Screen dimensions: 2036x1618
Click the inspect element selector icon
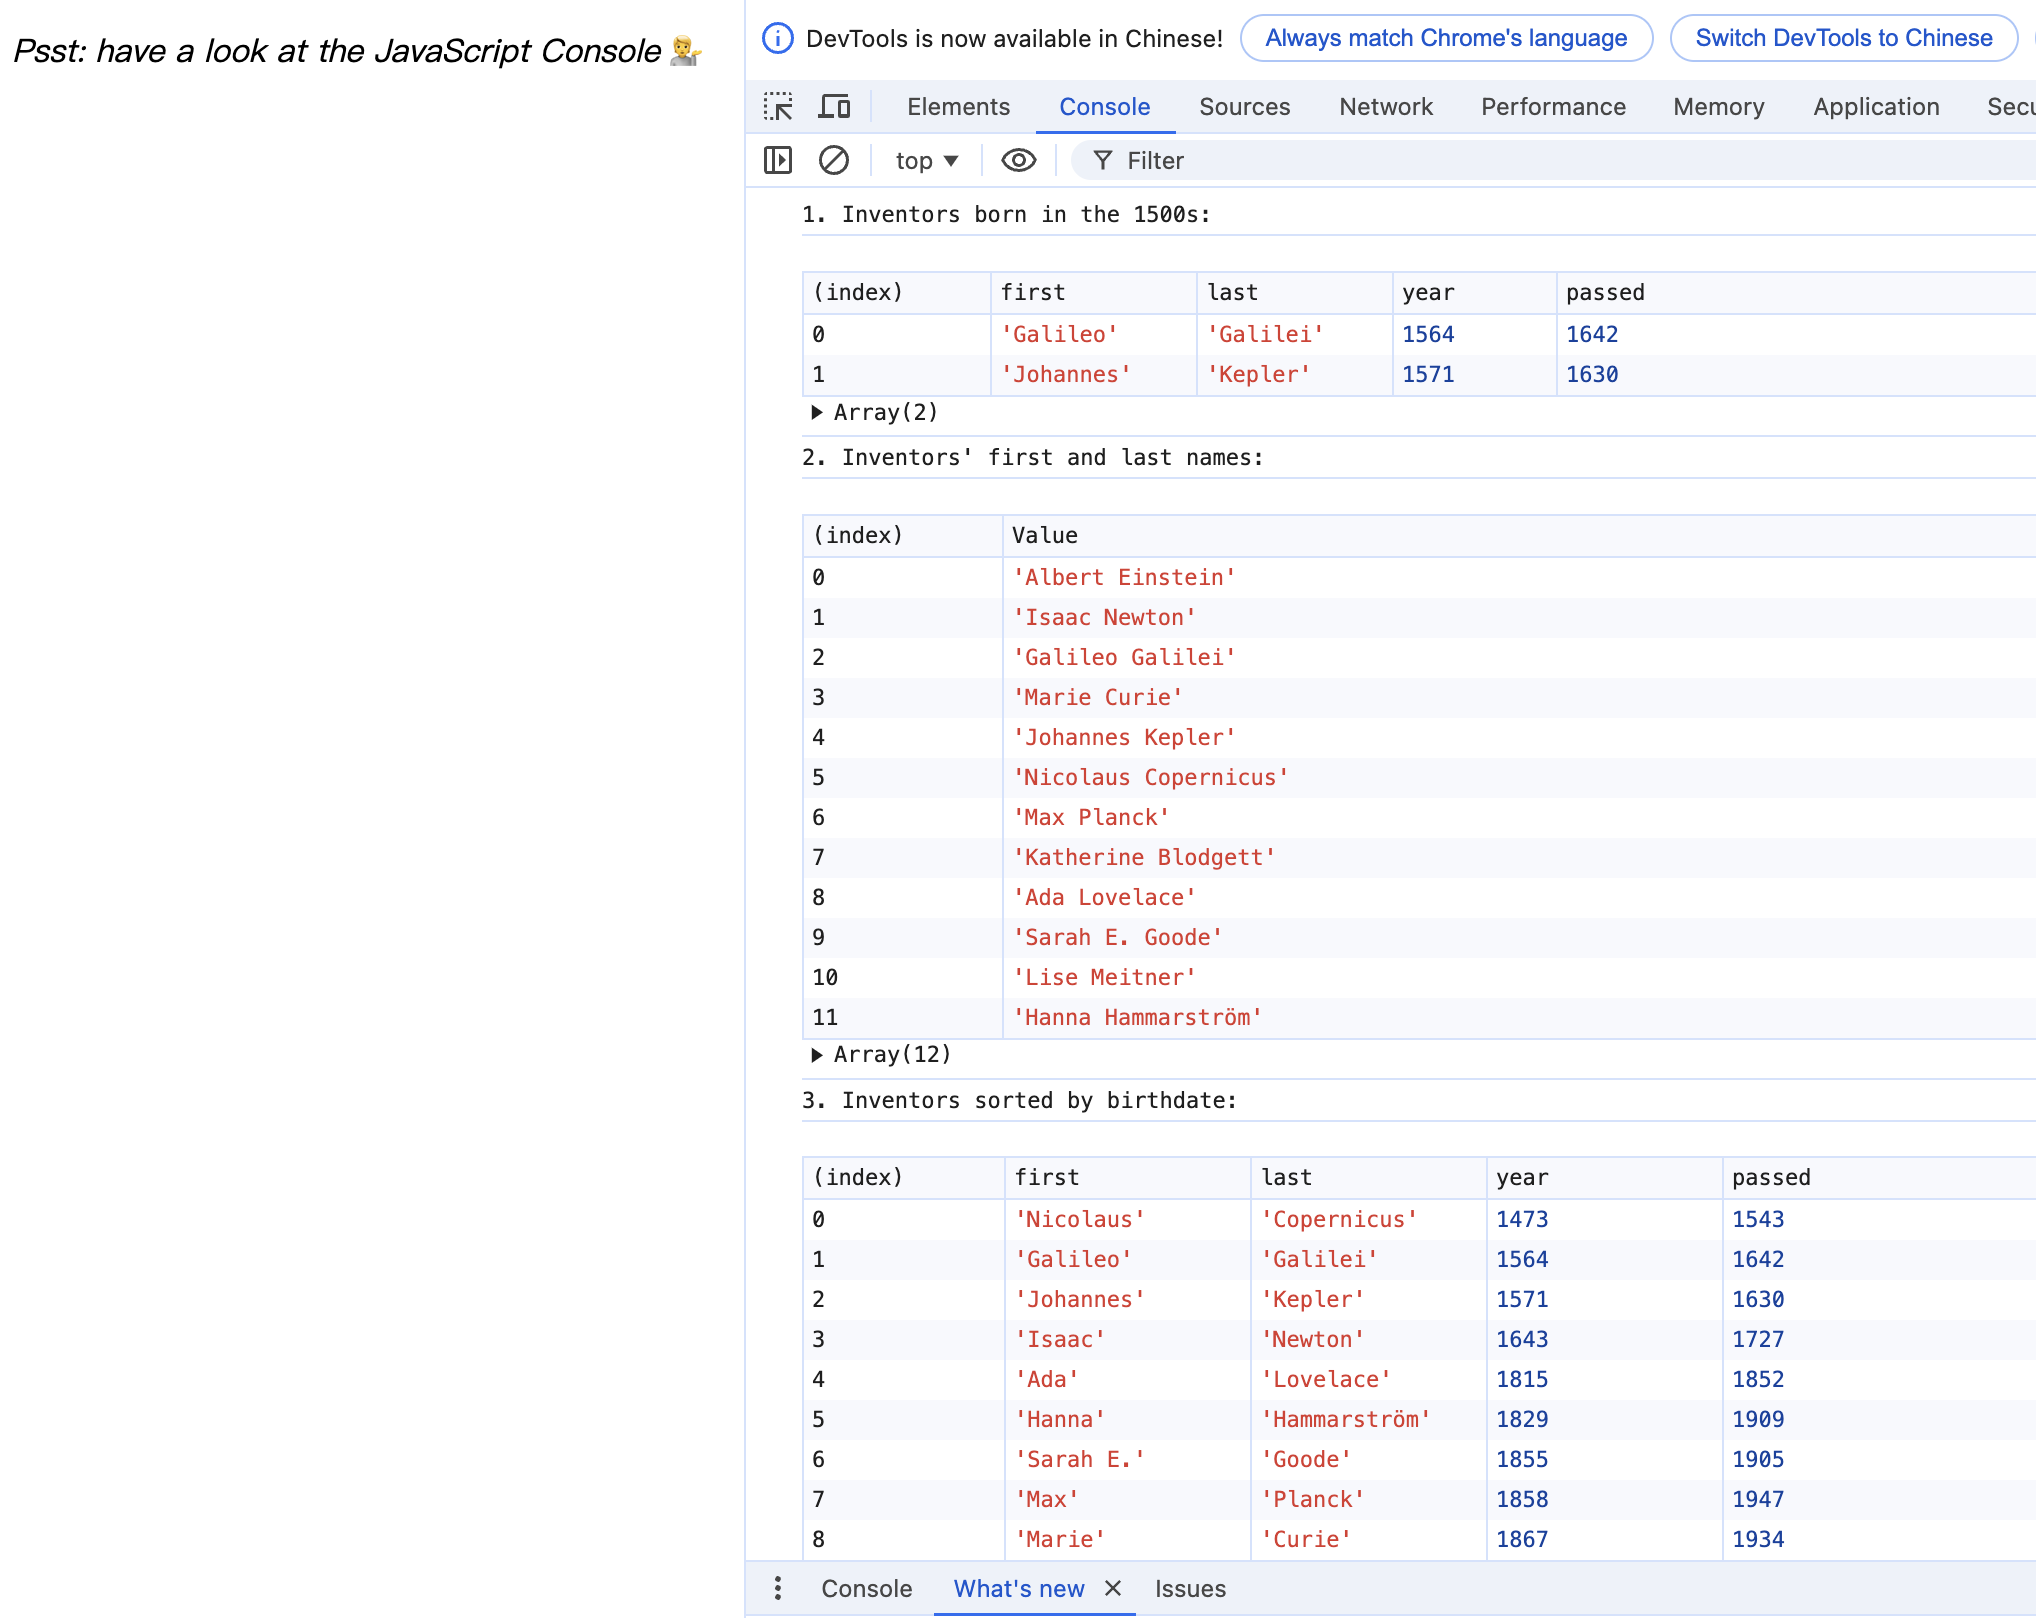pyautogui.click(x=778, y=106)
